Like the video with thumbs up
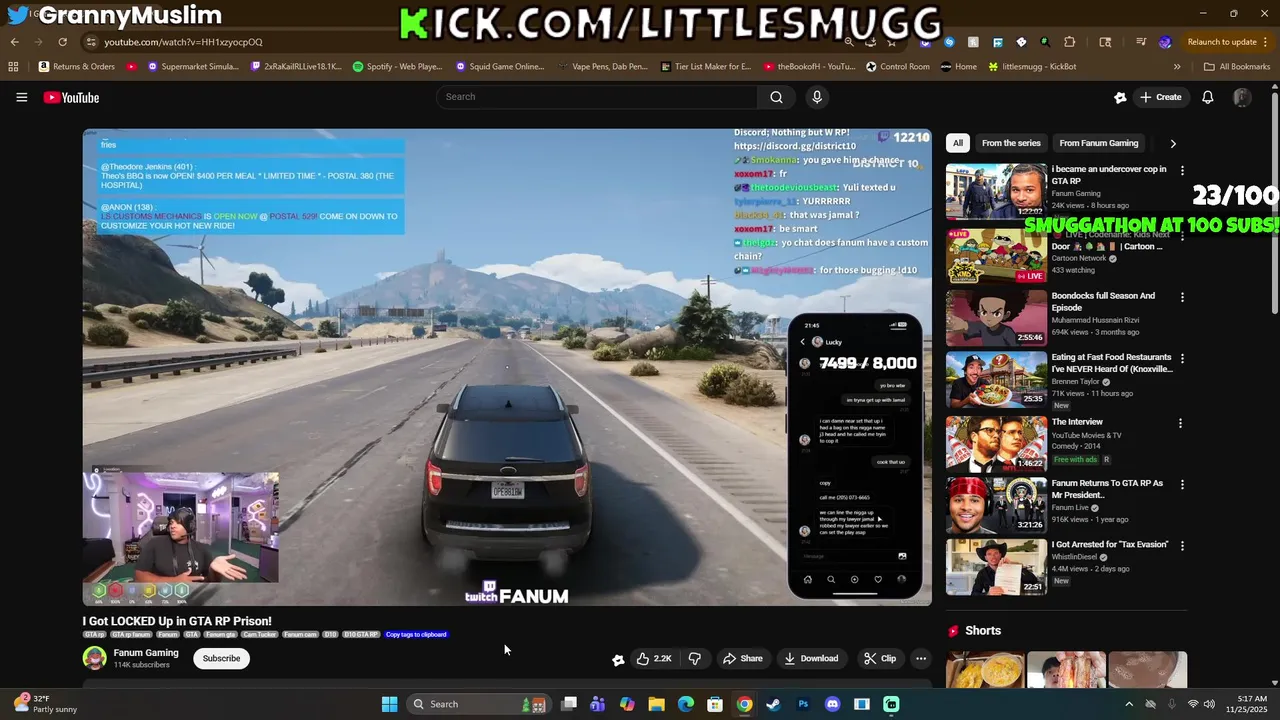This screenshot has height=720, width=1280. tap(654, 658)
